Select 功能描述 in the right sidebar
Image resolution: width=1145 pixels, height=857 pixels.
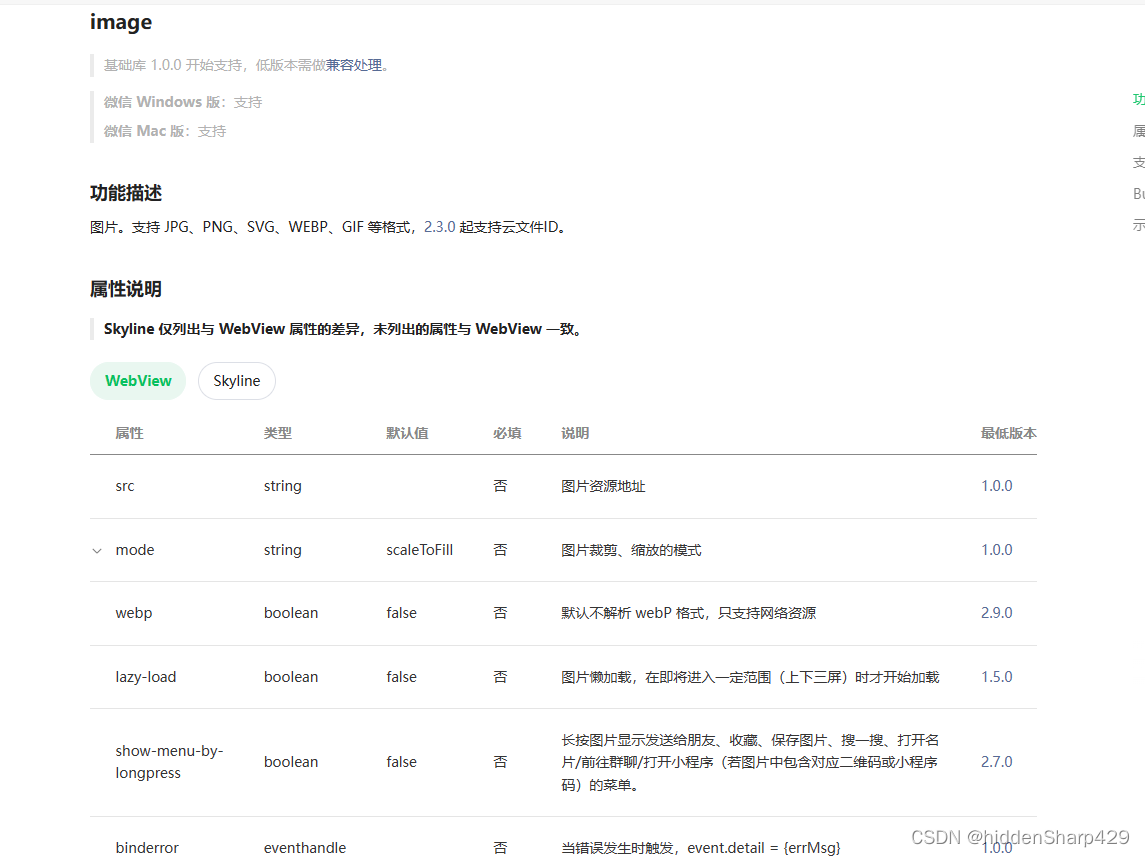pos(1138,99)
